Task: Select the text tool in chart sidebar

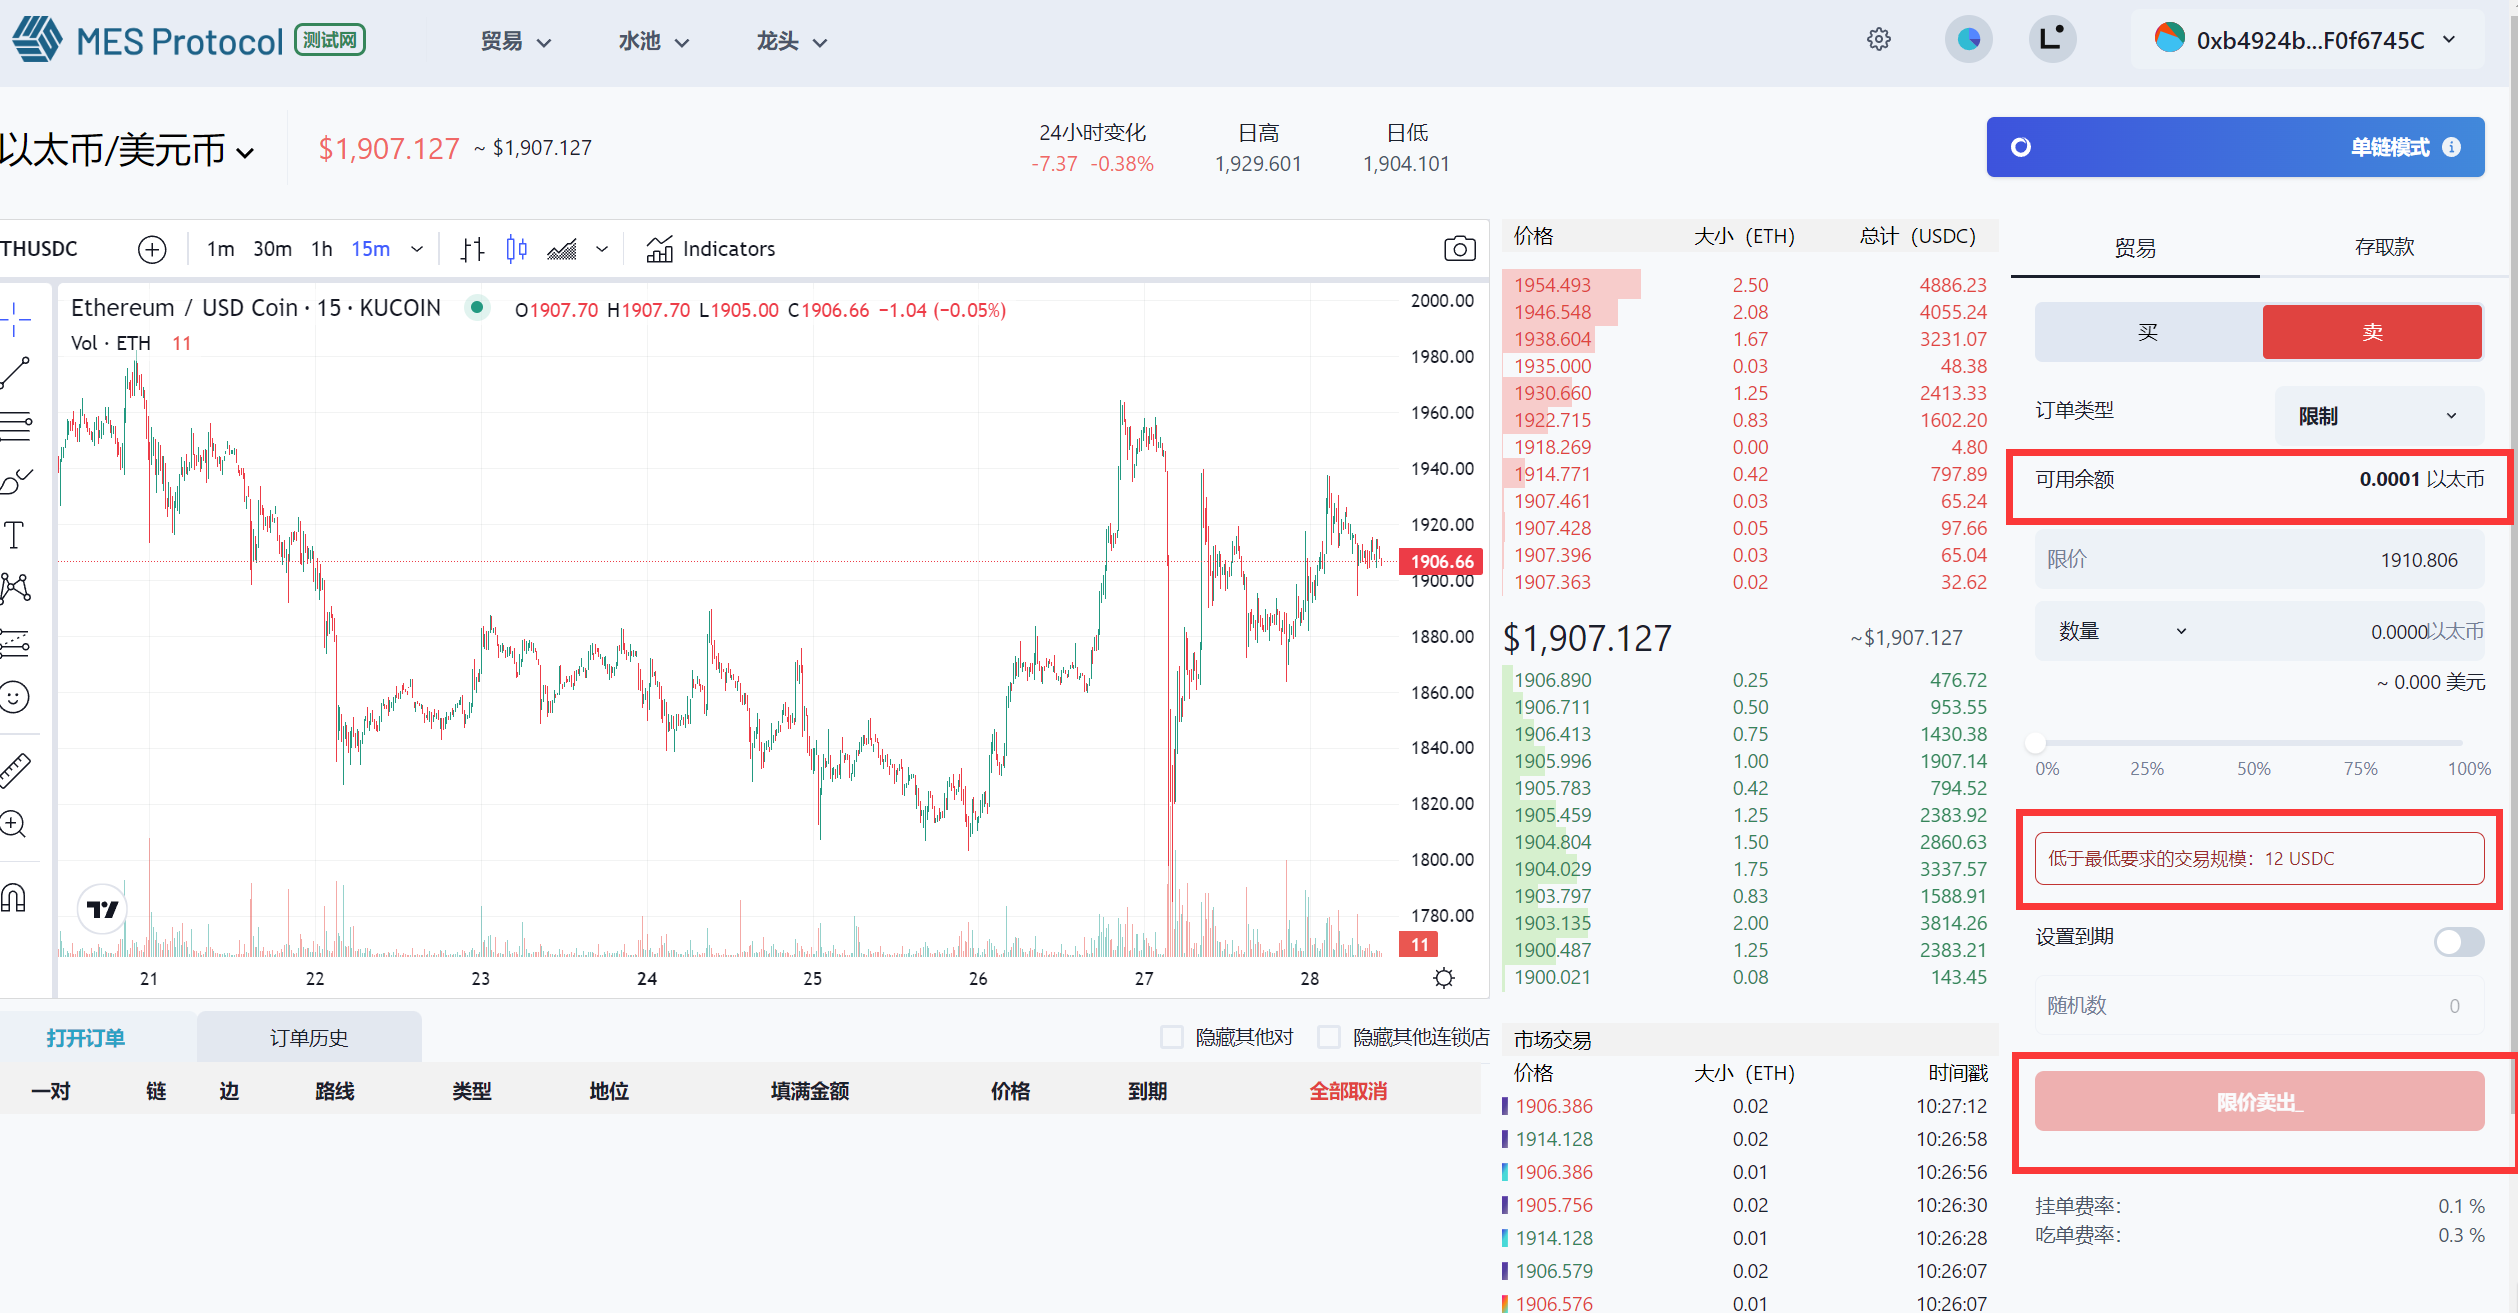Action: 15,535
